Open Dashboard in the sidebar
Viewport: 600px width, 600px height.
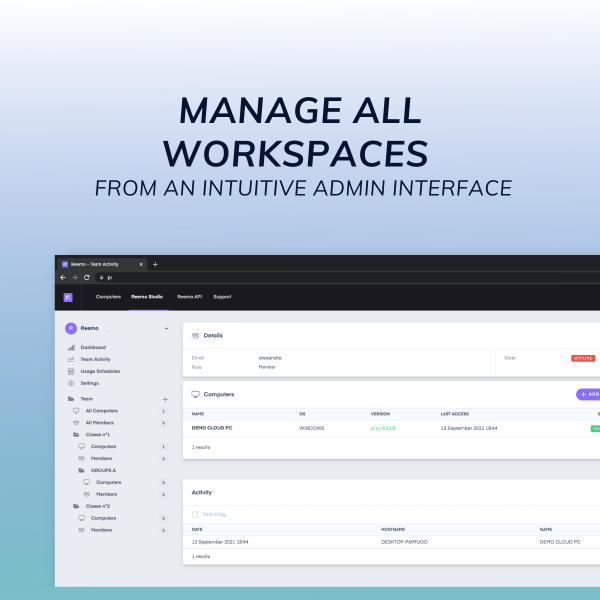click(93, 347)
